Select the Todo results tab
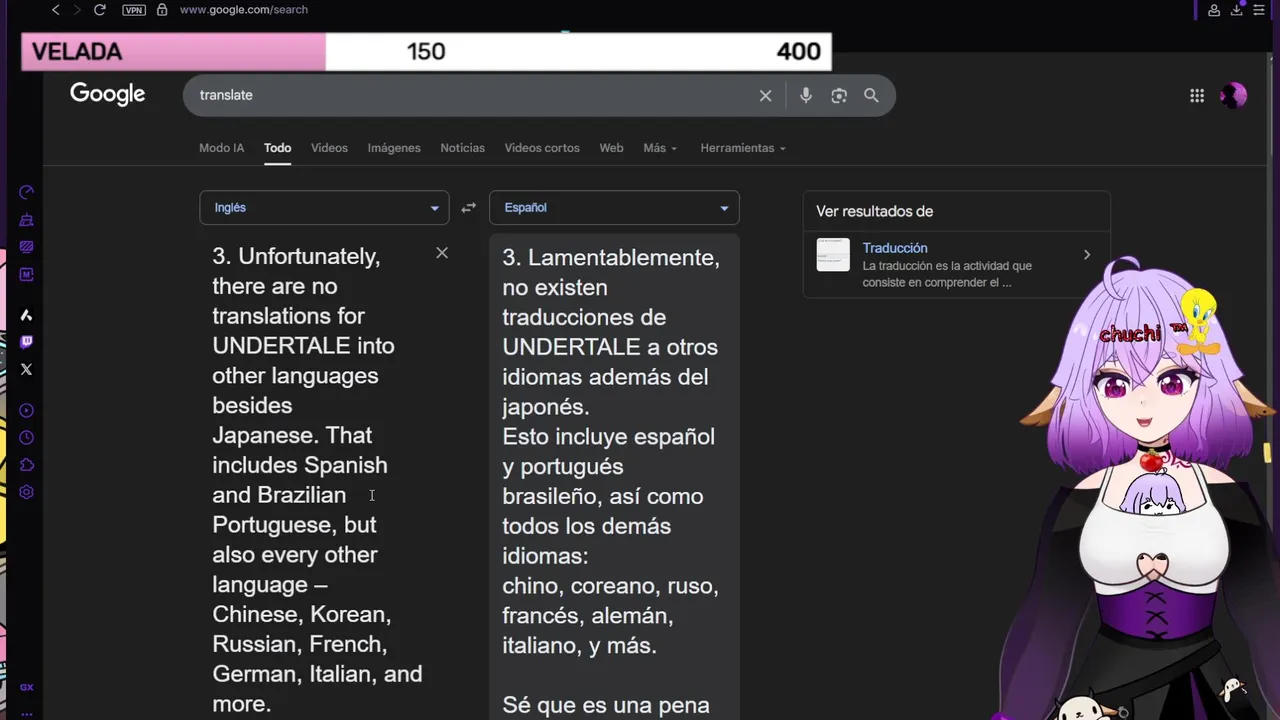The image size is (1280, 720). point(278,148)
